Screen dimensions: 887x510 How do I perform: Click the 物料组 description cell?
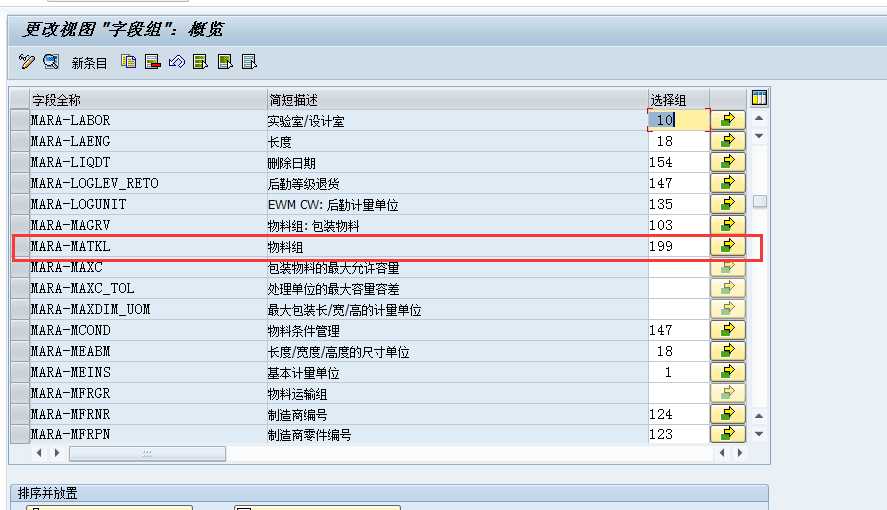coord(457,246)
